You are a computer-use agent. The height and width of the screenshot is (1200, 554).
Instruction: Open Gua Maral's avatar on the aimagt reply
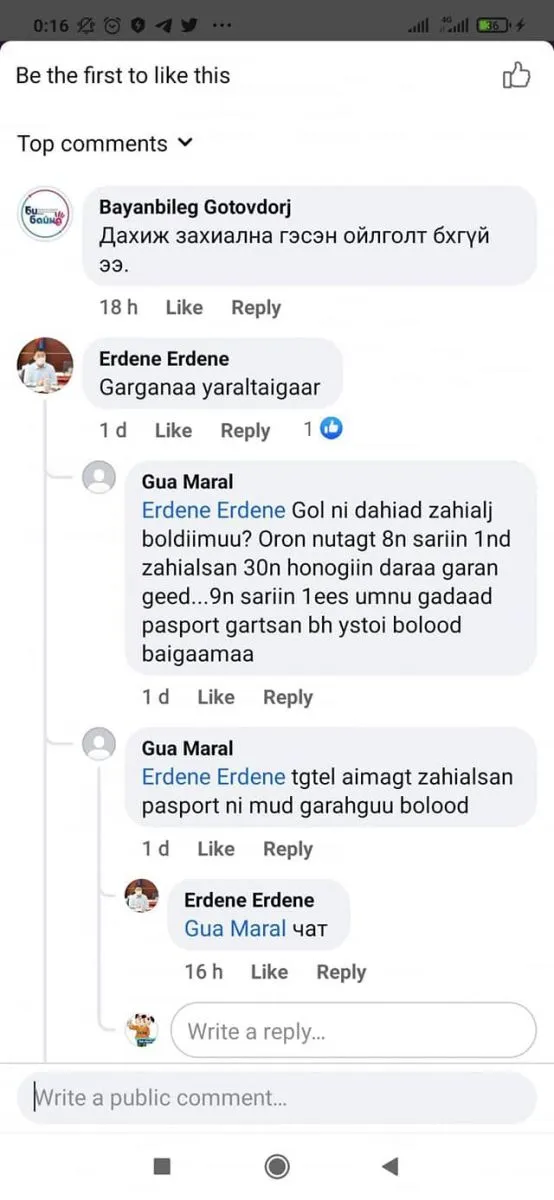click(x=99, y=743)
